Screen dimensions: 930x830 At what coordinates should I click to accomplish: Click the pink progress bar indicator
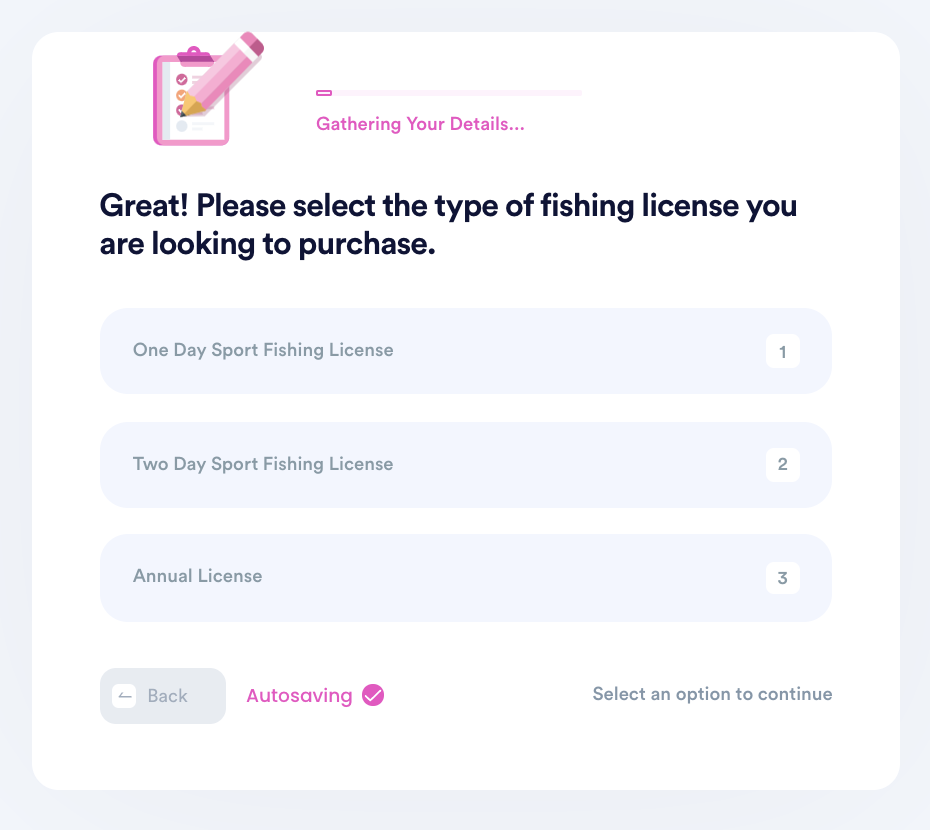click(x=324, y=93)
